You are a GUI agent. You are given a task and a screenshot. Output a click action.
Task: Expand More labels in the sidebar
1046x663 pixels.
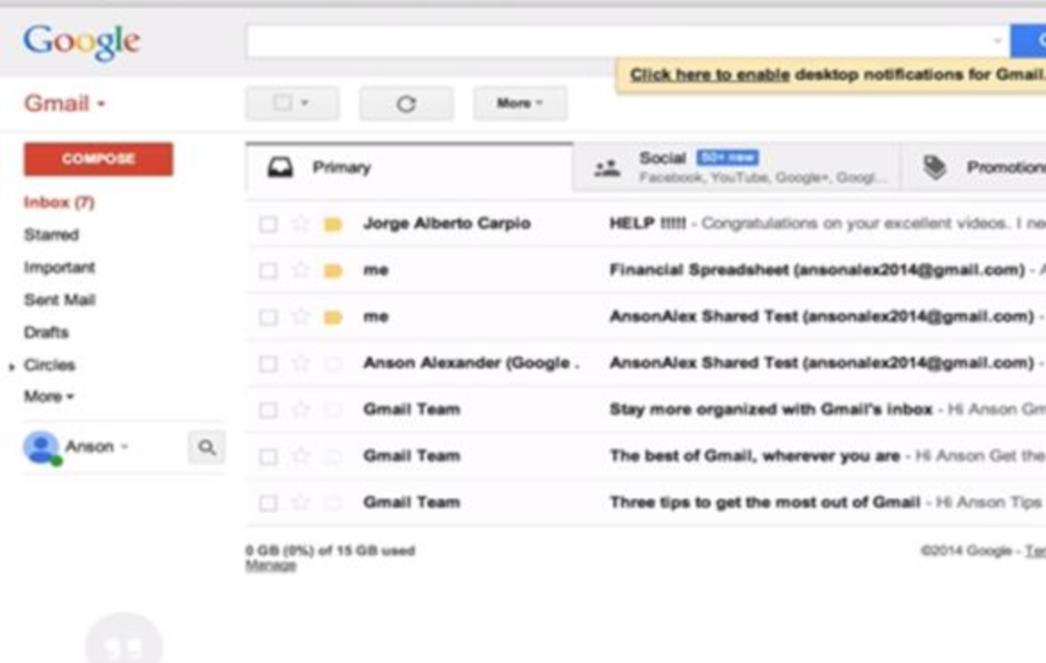tap(49, 396)
